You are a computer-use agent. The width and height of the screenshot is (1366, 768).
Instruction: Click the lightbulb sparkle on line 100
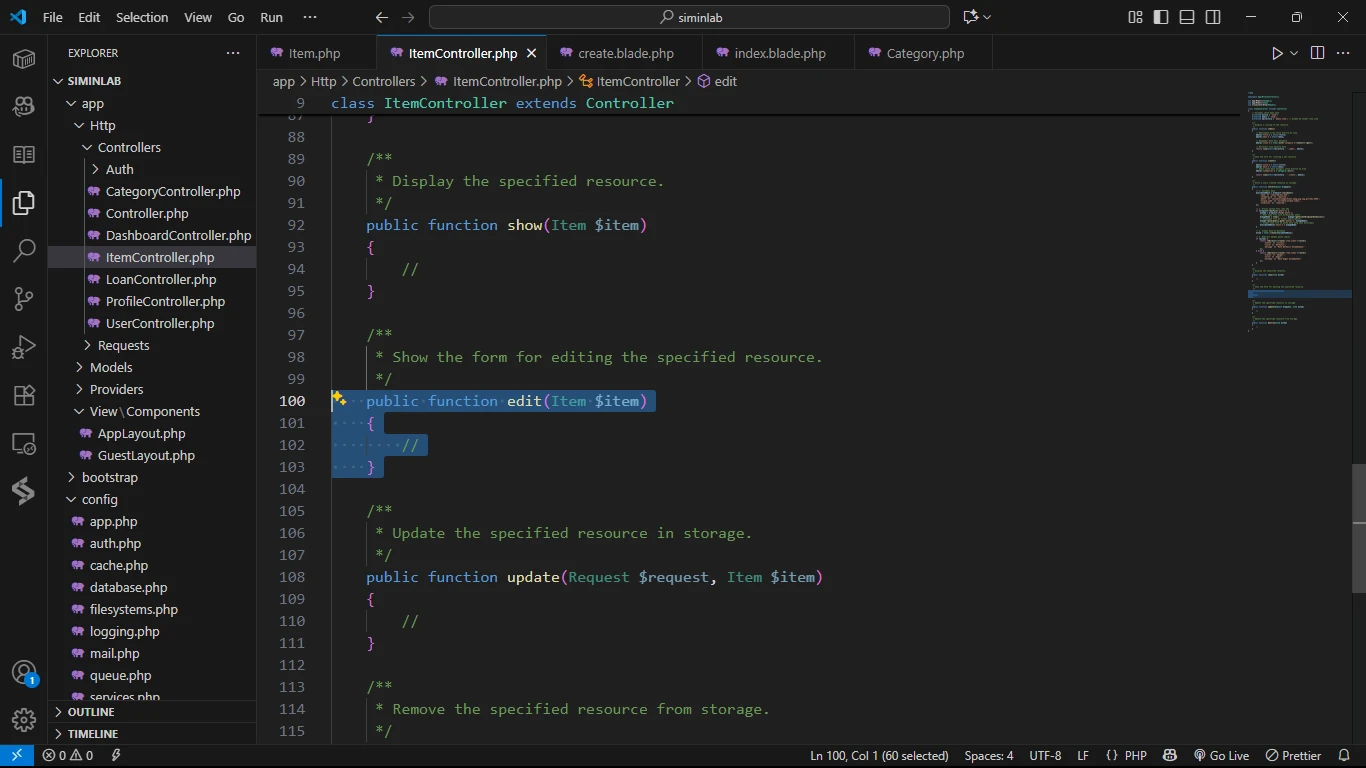pos(339,400)
